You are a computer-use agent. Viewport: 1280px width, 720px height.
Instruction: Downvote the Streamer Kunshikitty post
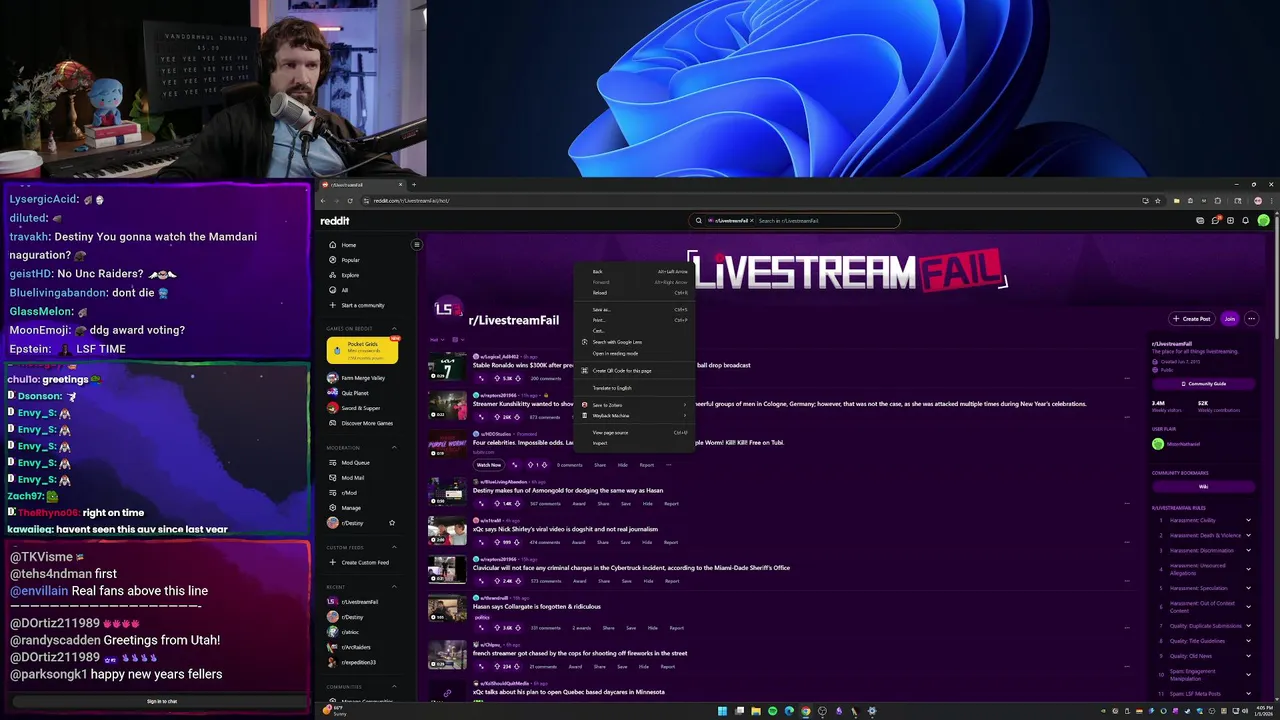tap(518, 417)
